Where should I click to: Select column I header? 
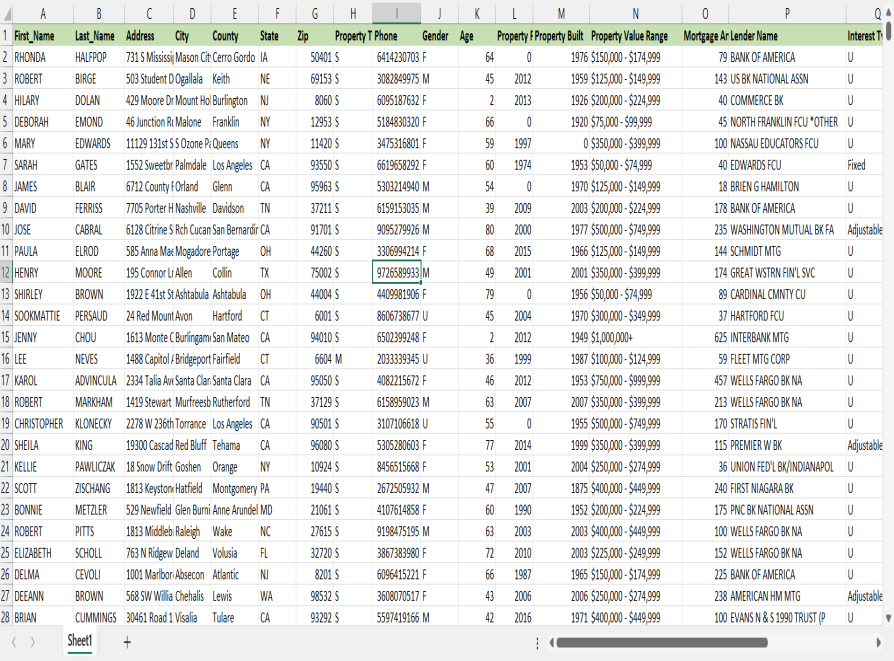coord(397,14)
